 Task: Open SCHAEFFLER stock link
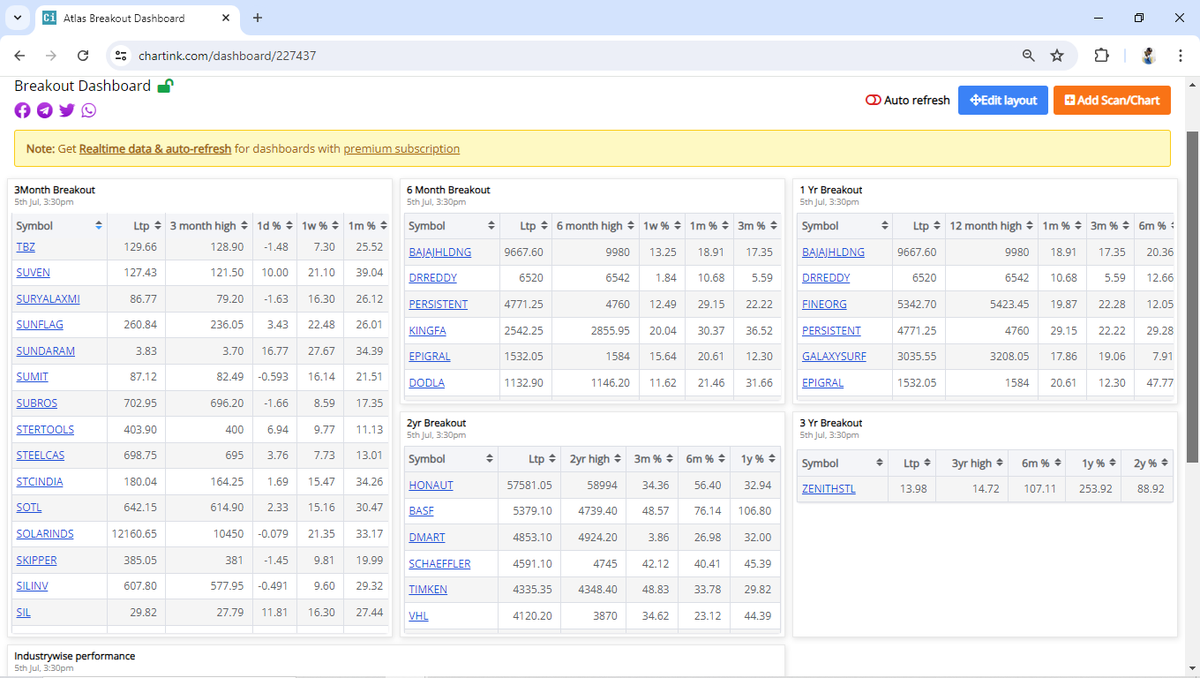(440, 563)
